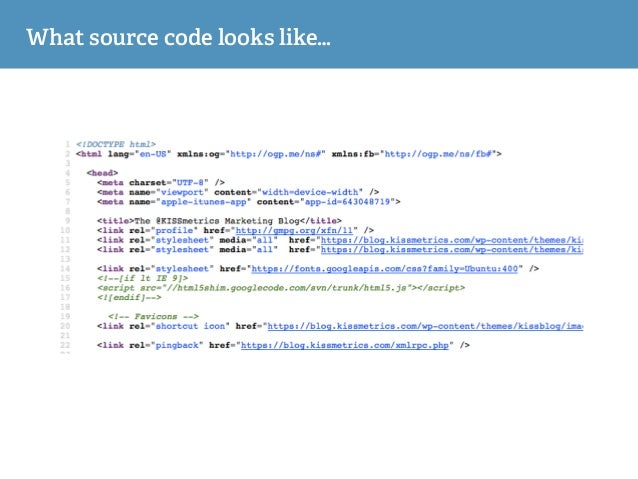Open stylesheet link on line 12

tap(452, 249)
